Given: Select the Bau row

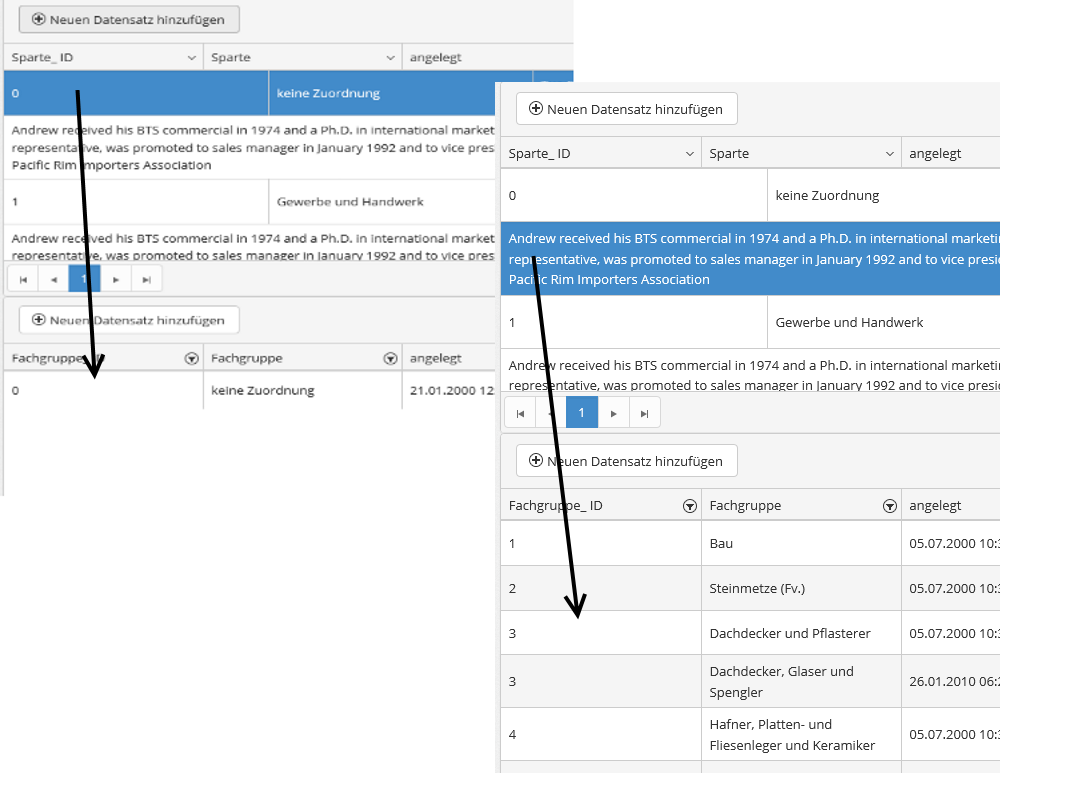Looking at the screenshot, I should 750,543.
